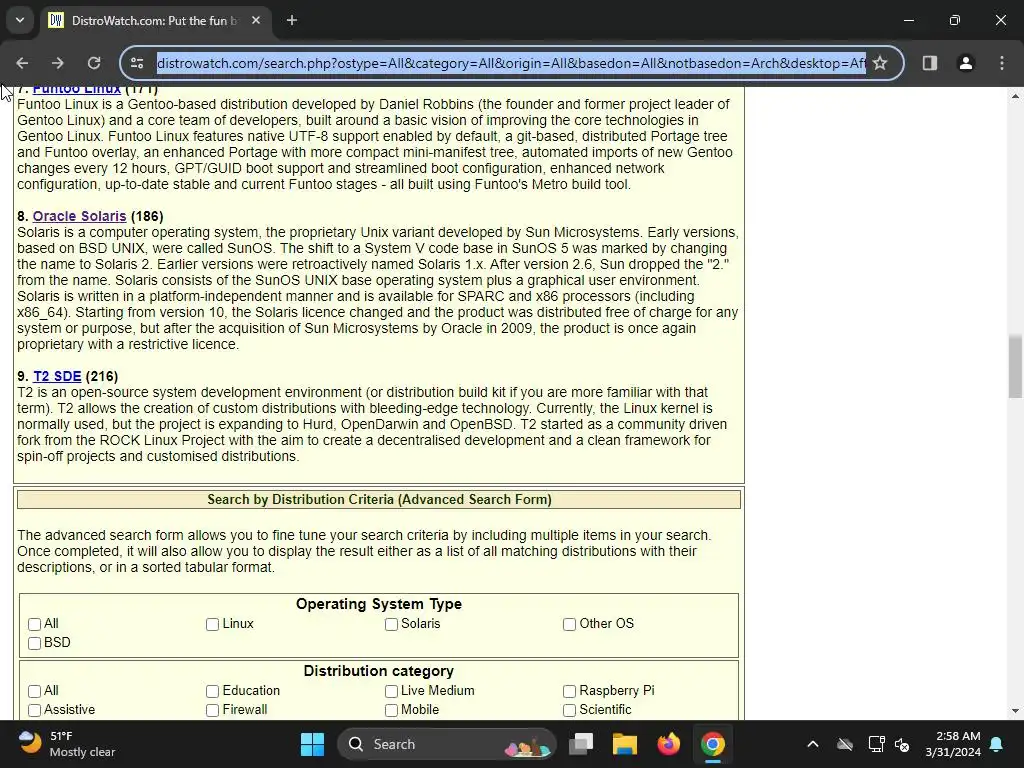Check the All operating system type box
Image resolution: width=1024 pixels, height=768 pixels.
click(35, 624)
